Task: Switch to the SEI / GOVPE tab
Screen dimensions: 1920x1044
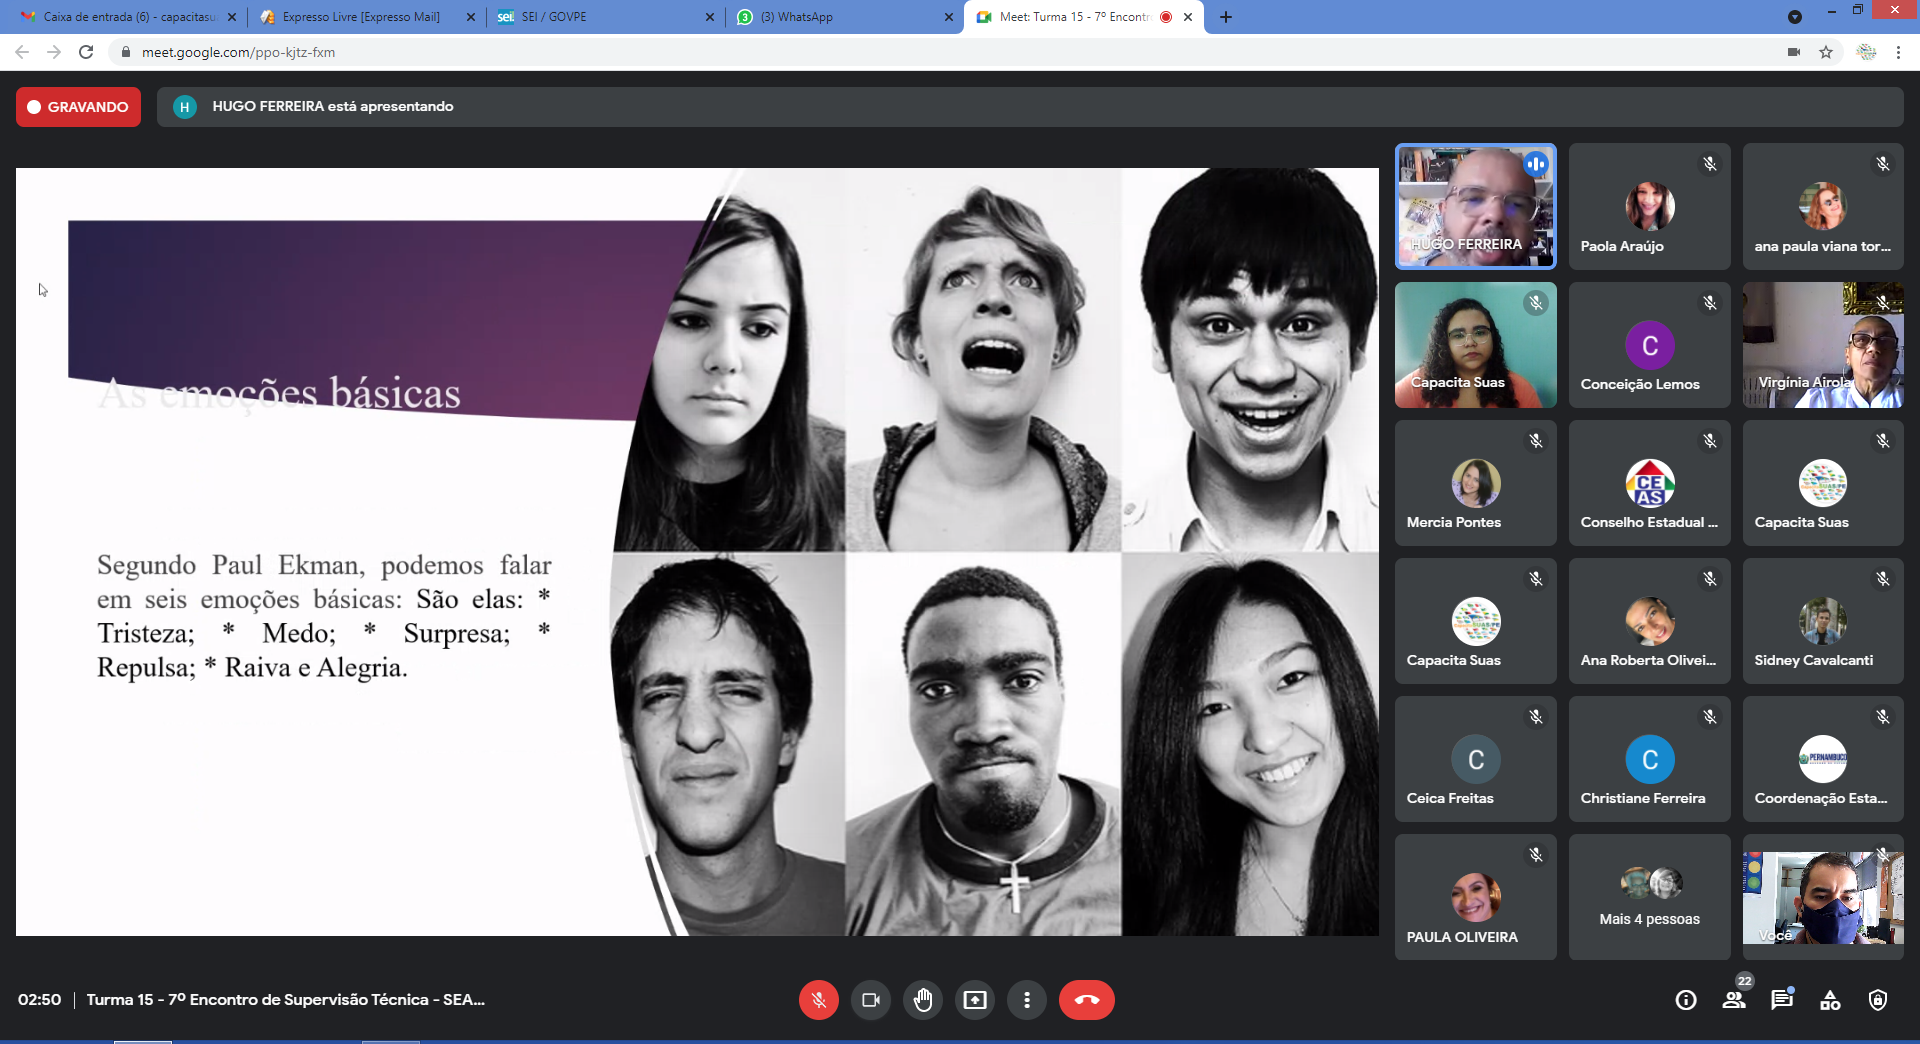Action: pyautogui.click(x=603, y=17)
